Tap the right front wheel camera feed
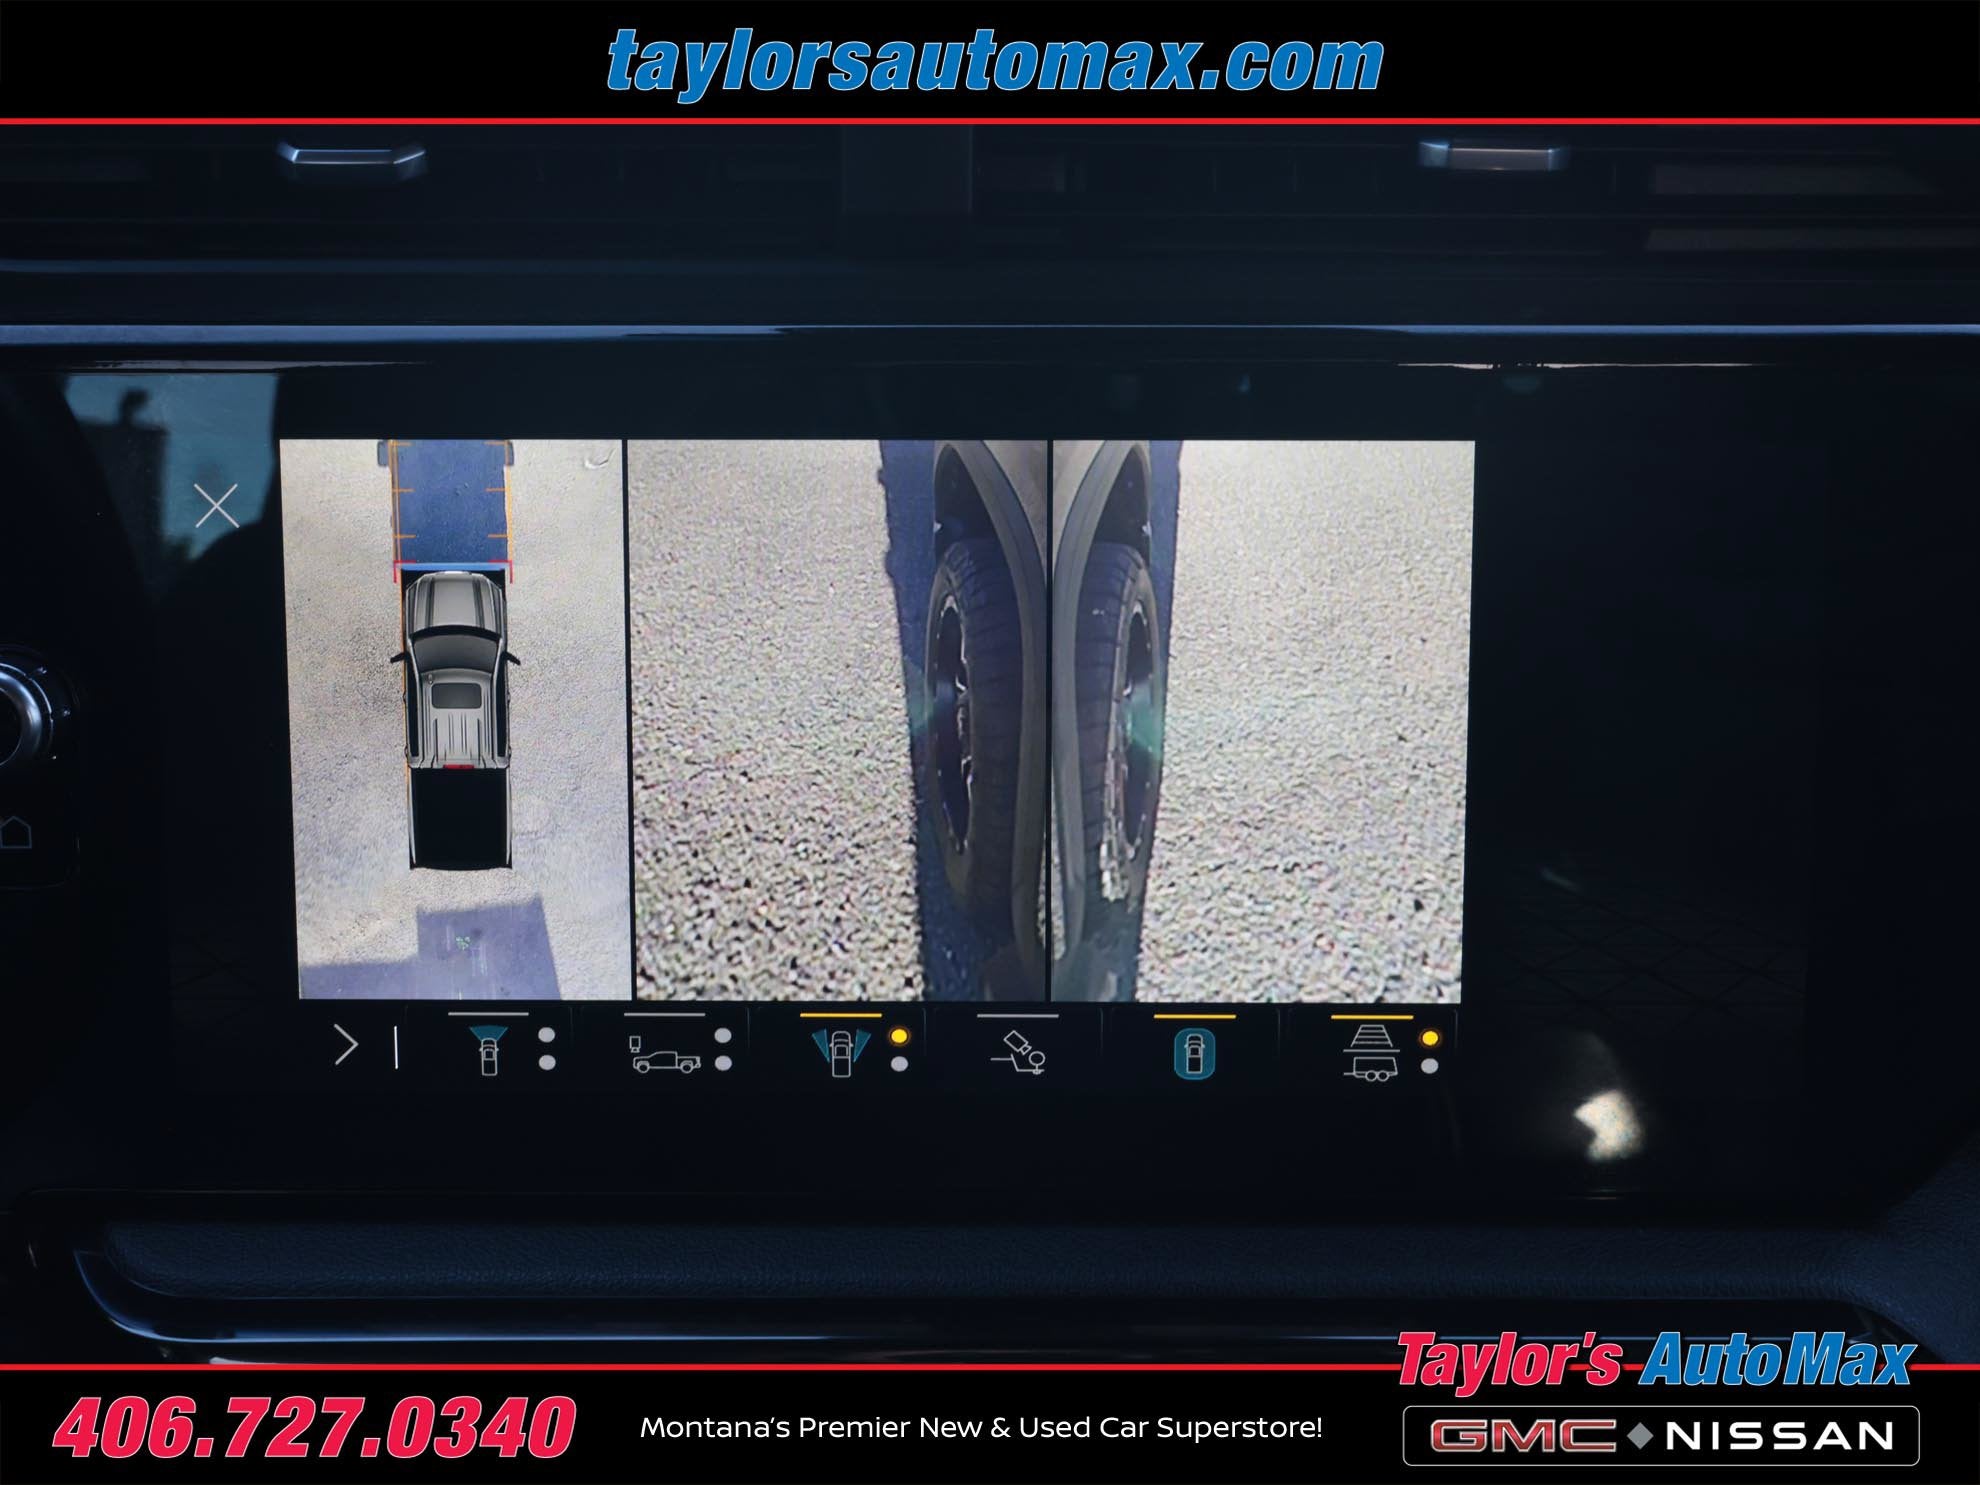1980x1485 pixels. [1262, 721]
